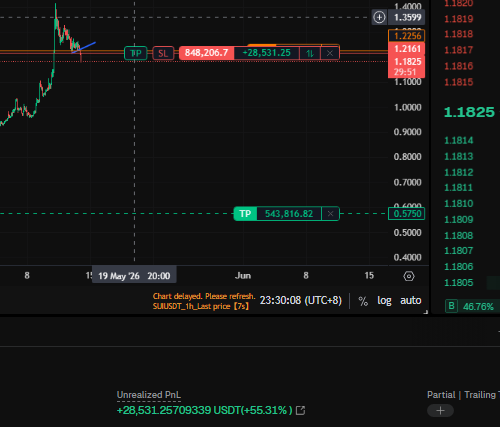Toggle auto scale on the chart
Viewport: 500px width, 427px height.
411,300
